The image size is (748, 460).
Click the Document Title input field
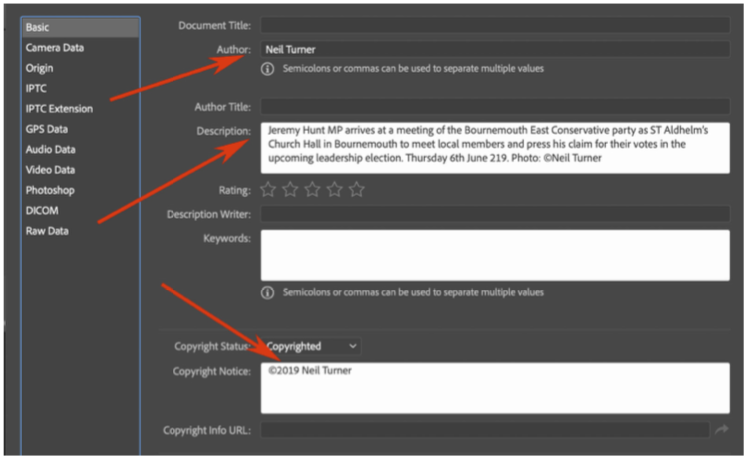click(495, 25)
